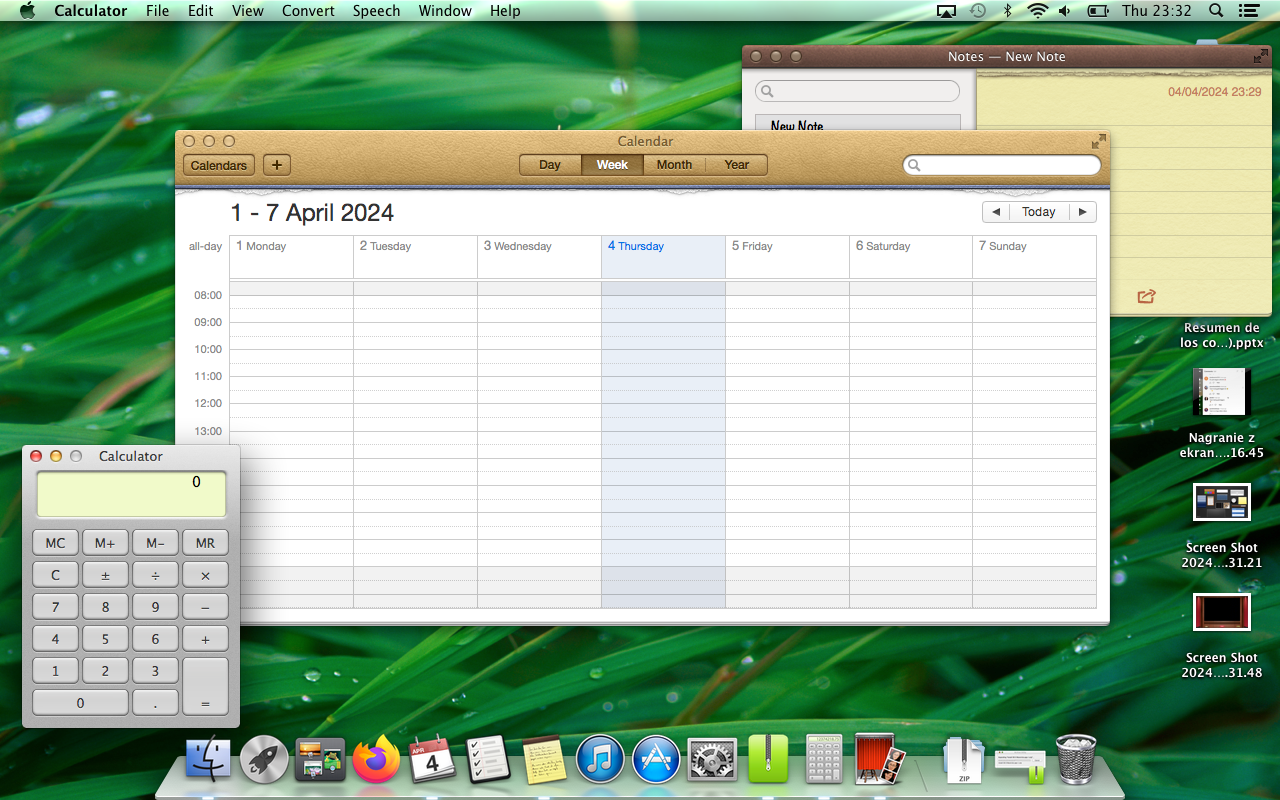Open the View menu
Image resolution: width=1280 pixels, height=800 pixels.
click(248, 11)
